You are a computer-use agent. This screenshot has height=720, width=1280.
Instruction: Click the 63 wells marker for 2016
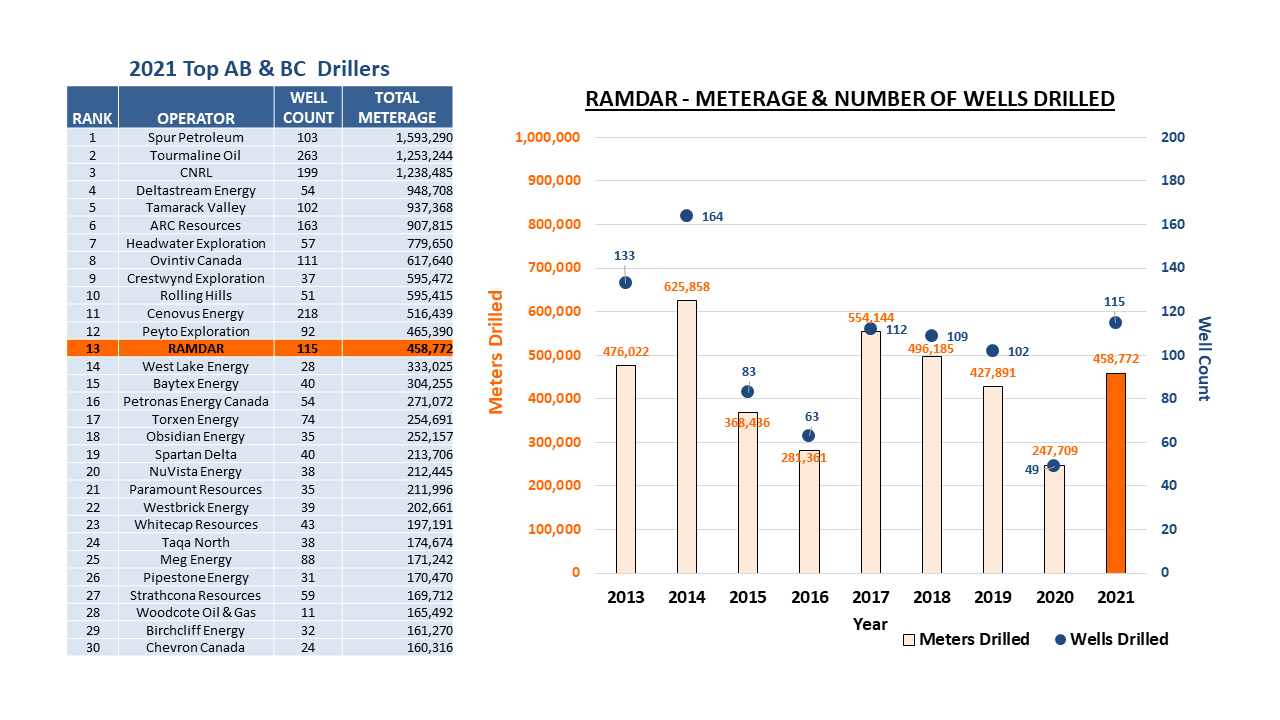click(x=809, y=435)
